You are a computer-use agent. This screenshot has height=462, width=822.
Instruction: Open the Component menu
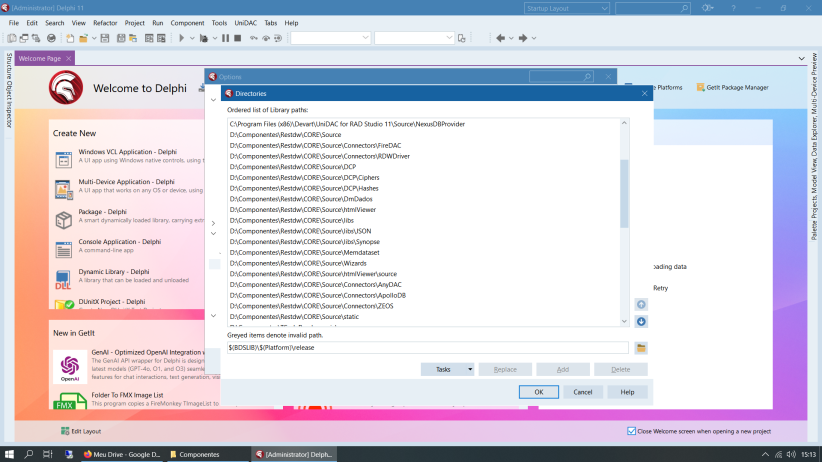coord(187,22)
